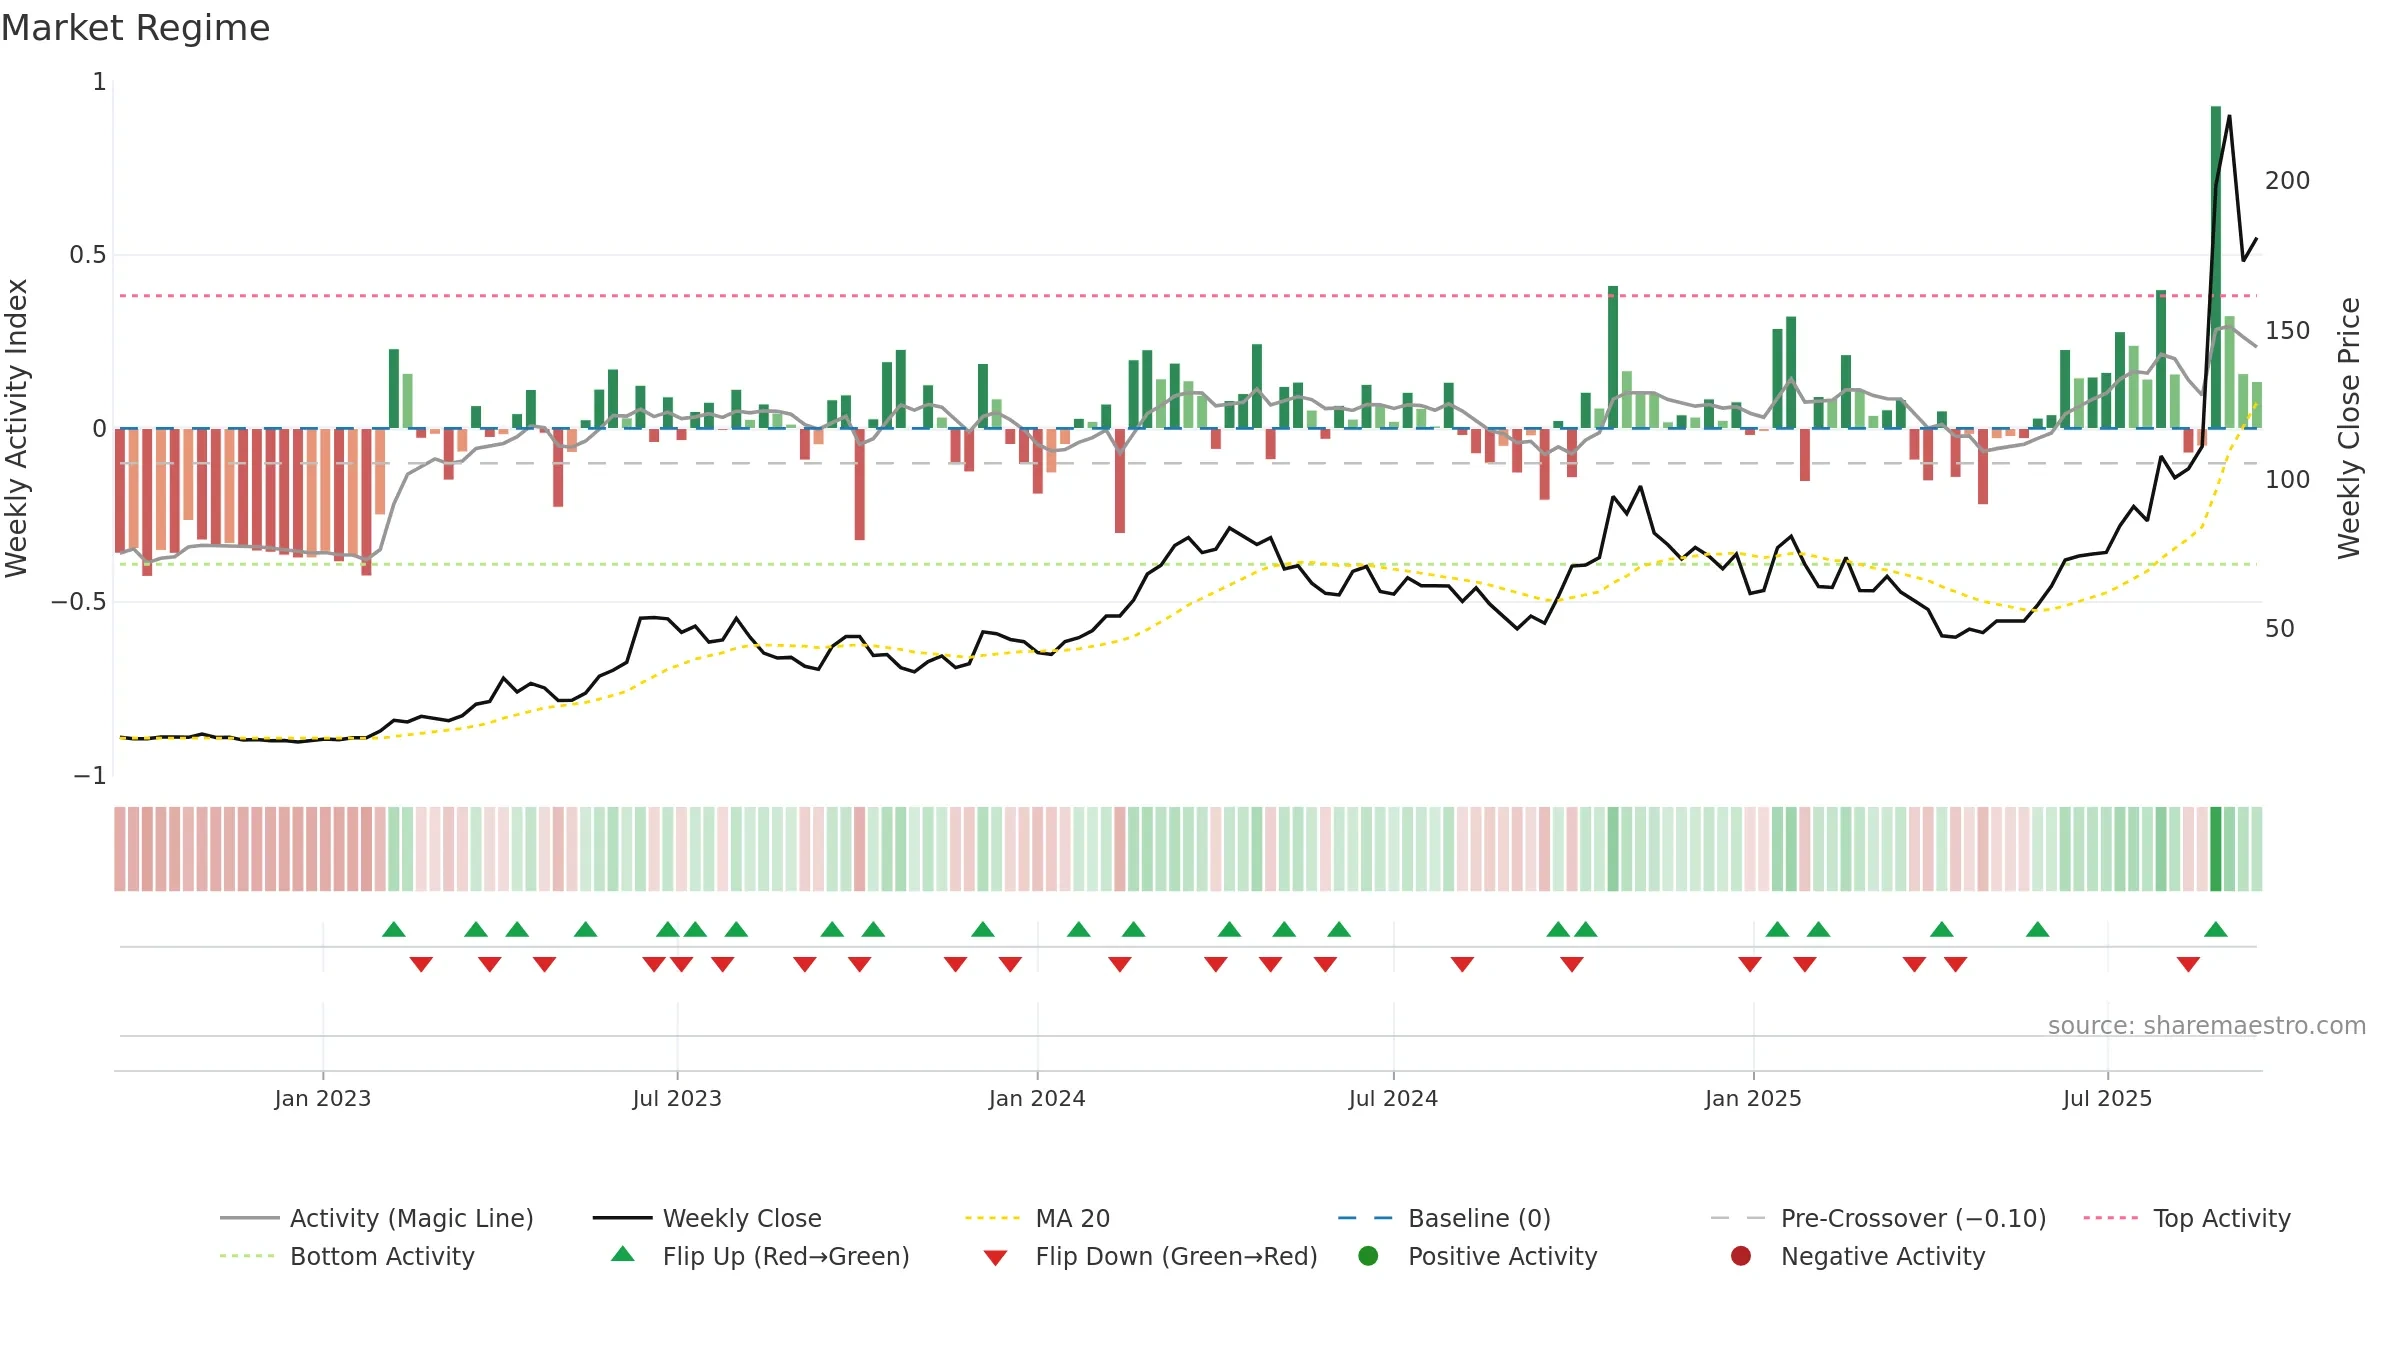Toggle the Weekly Close legend entry
The image size is (2400, 1350).
(x=707, y=1218)
